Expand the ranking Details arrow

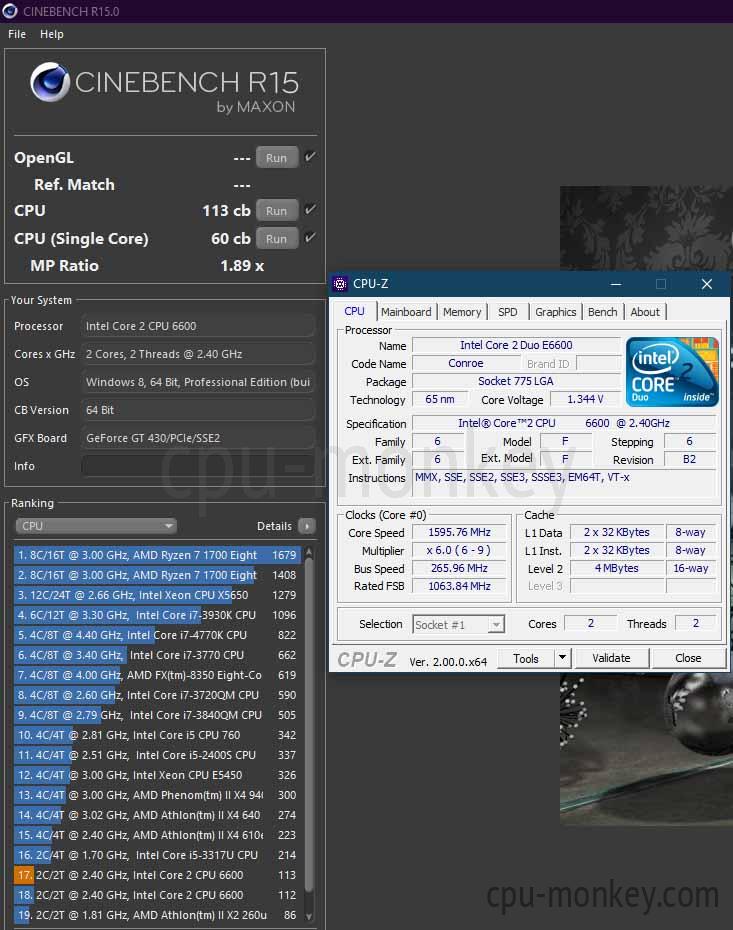[x=307, y=526]
